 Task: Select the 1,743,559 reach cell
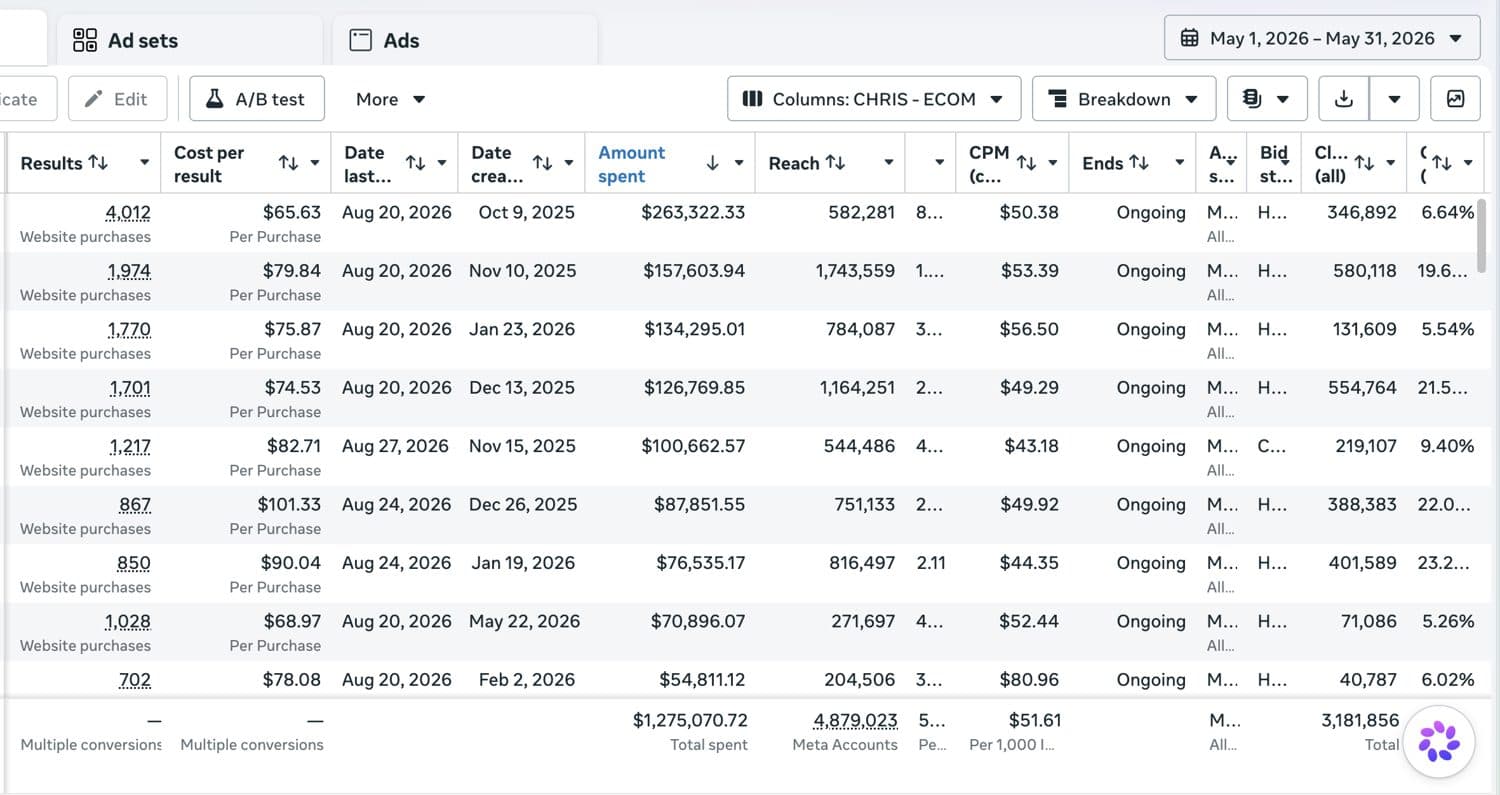(855, 271)
